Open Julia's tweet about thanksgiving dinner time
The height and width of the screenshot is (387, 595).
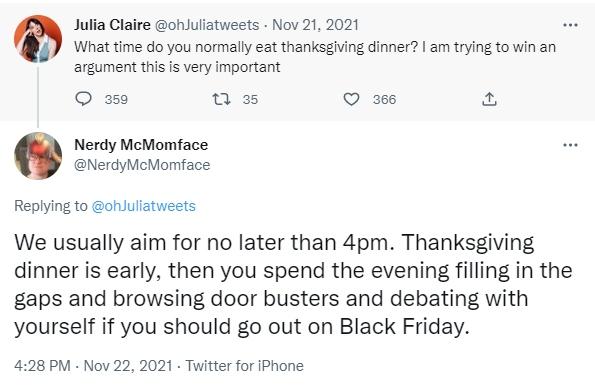point(315,57)
